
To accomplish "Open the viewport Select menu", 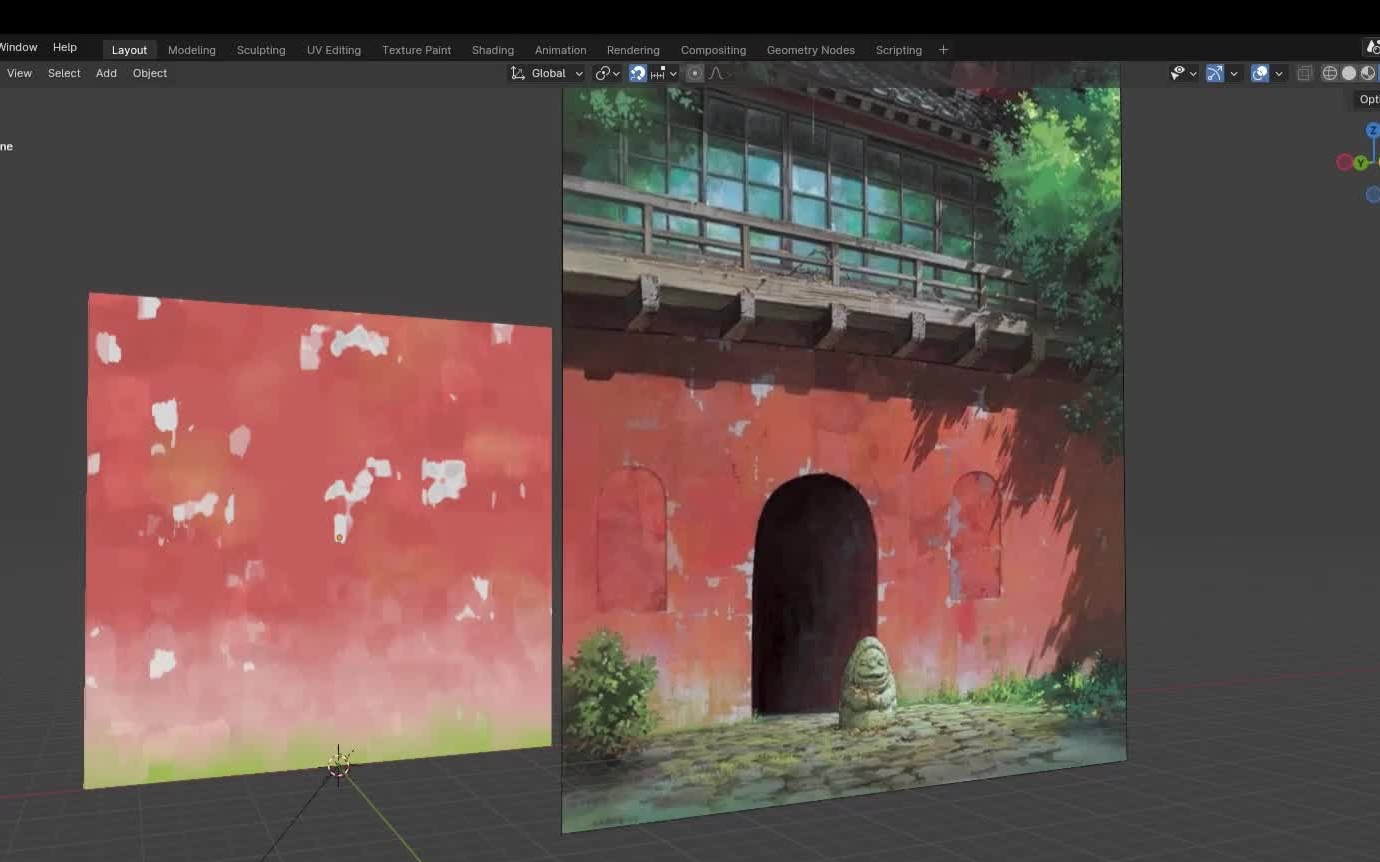I will coord(64,73).
